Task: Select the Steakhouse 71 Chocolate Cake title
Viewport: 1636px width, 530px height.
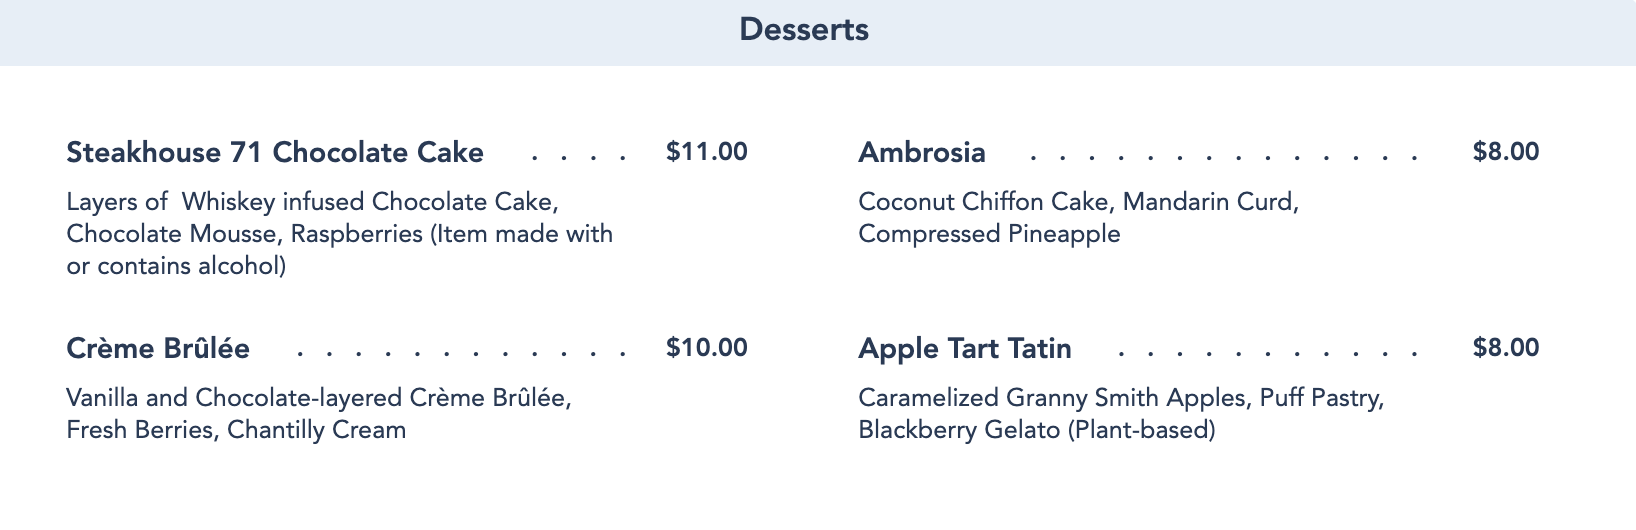Action: pos(275,152)
